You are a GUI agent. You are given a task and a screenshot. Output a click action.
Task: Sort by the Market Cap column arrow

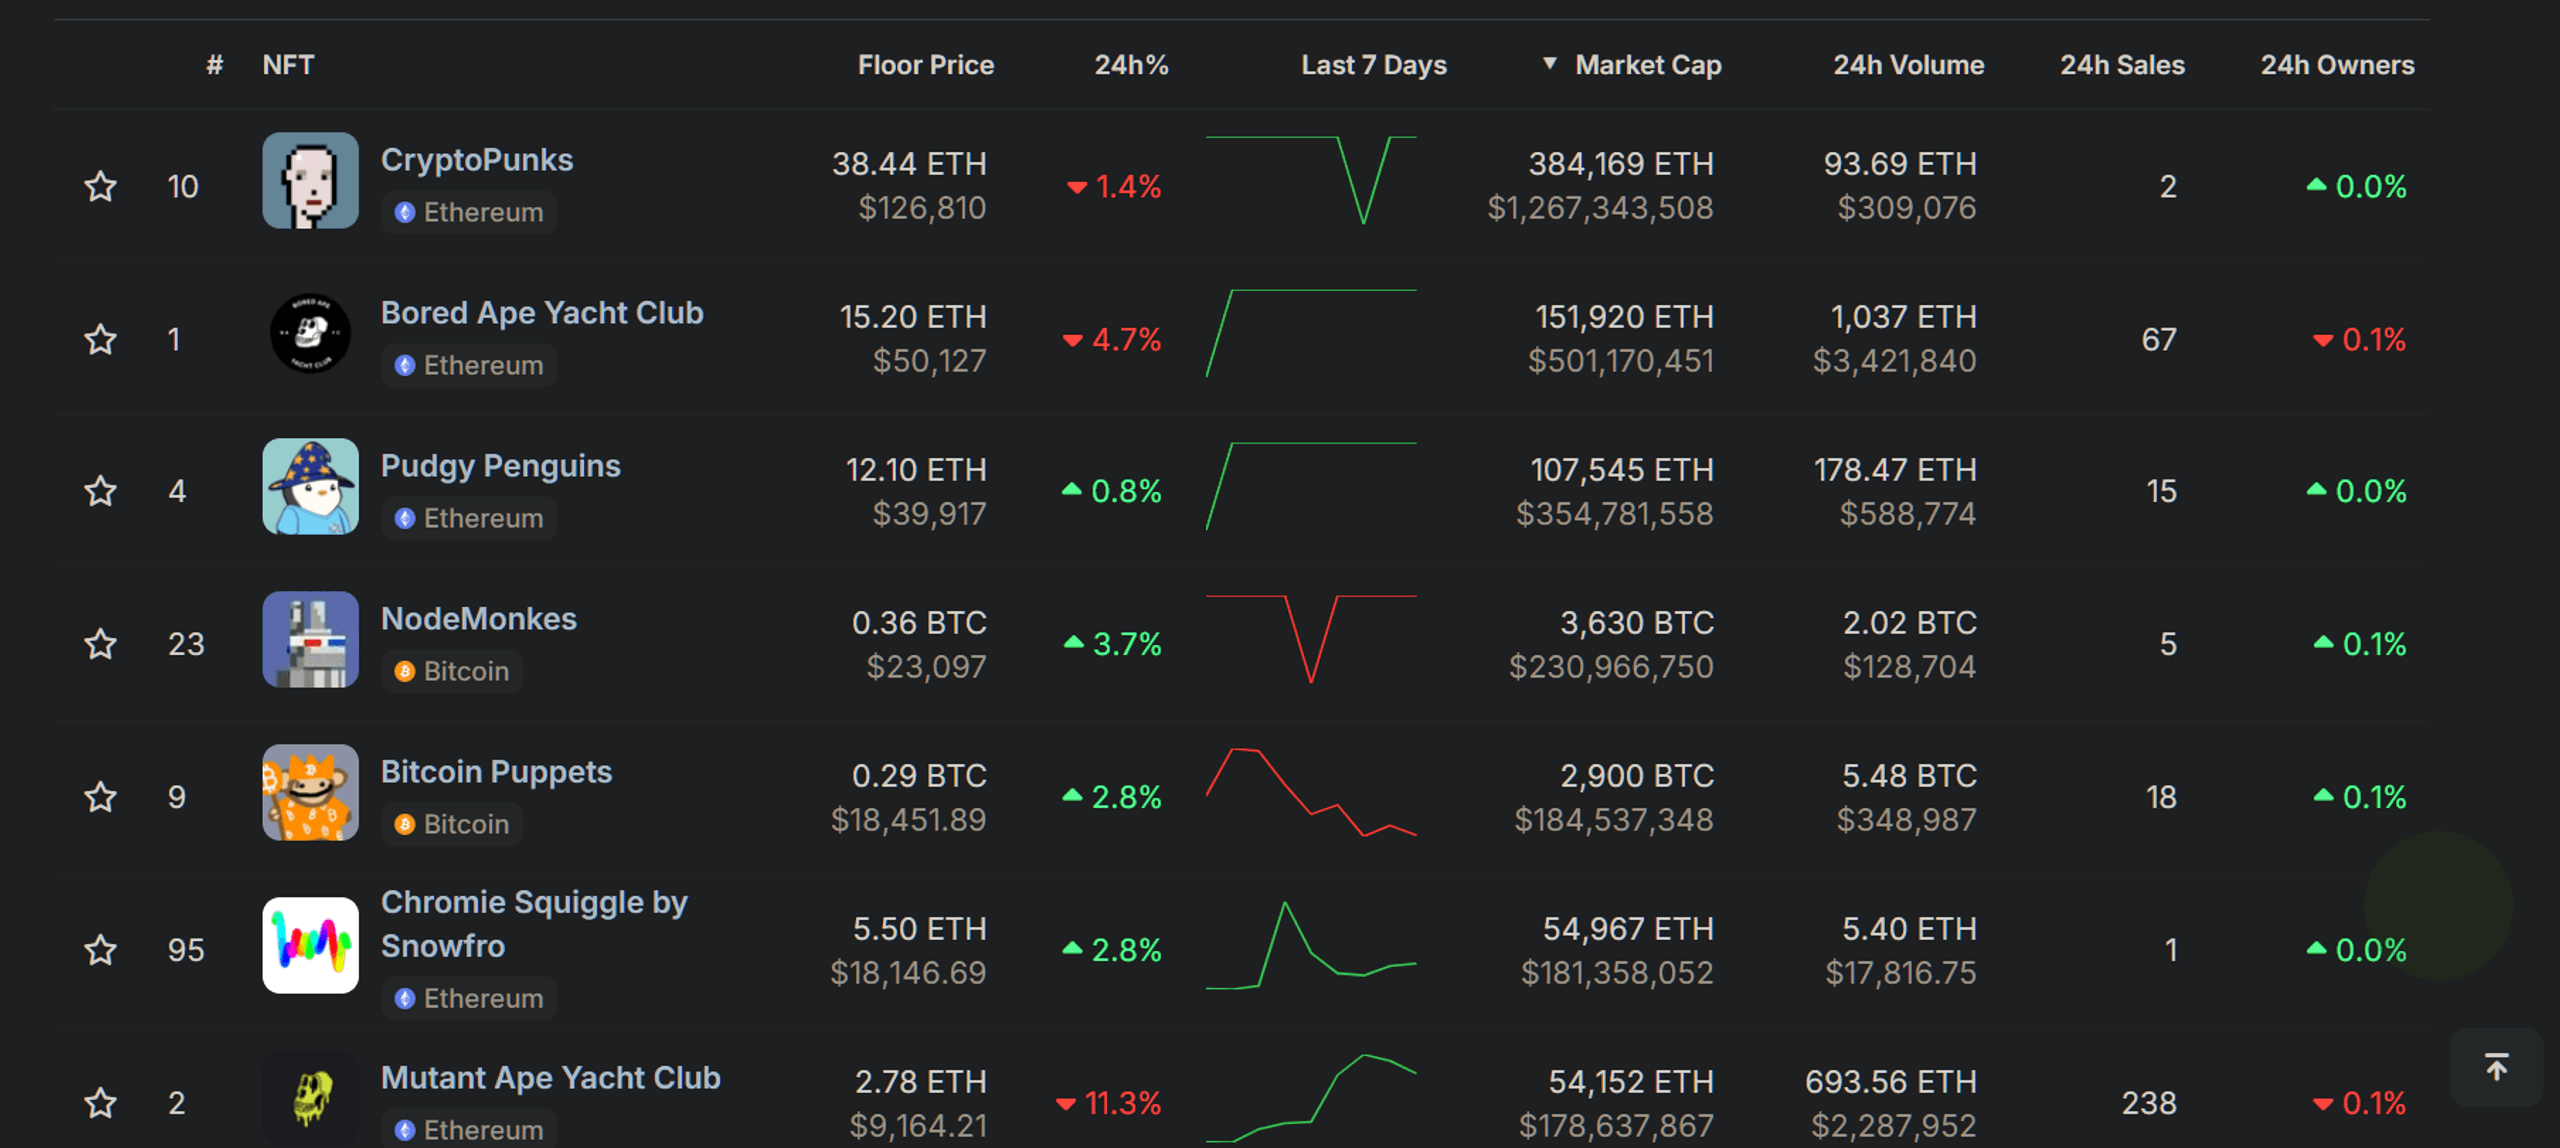pyautogui.click(x=1549, y=64)
